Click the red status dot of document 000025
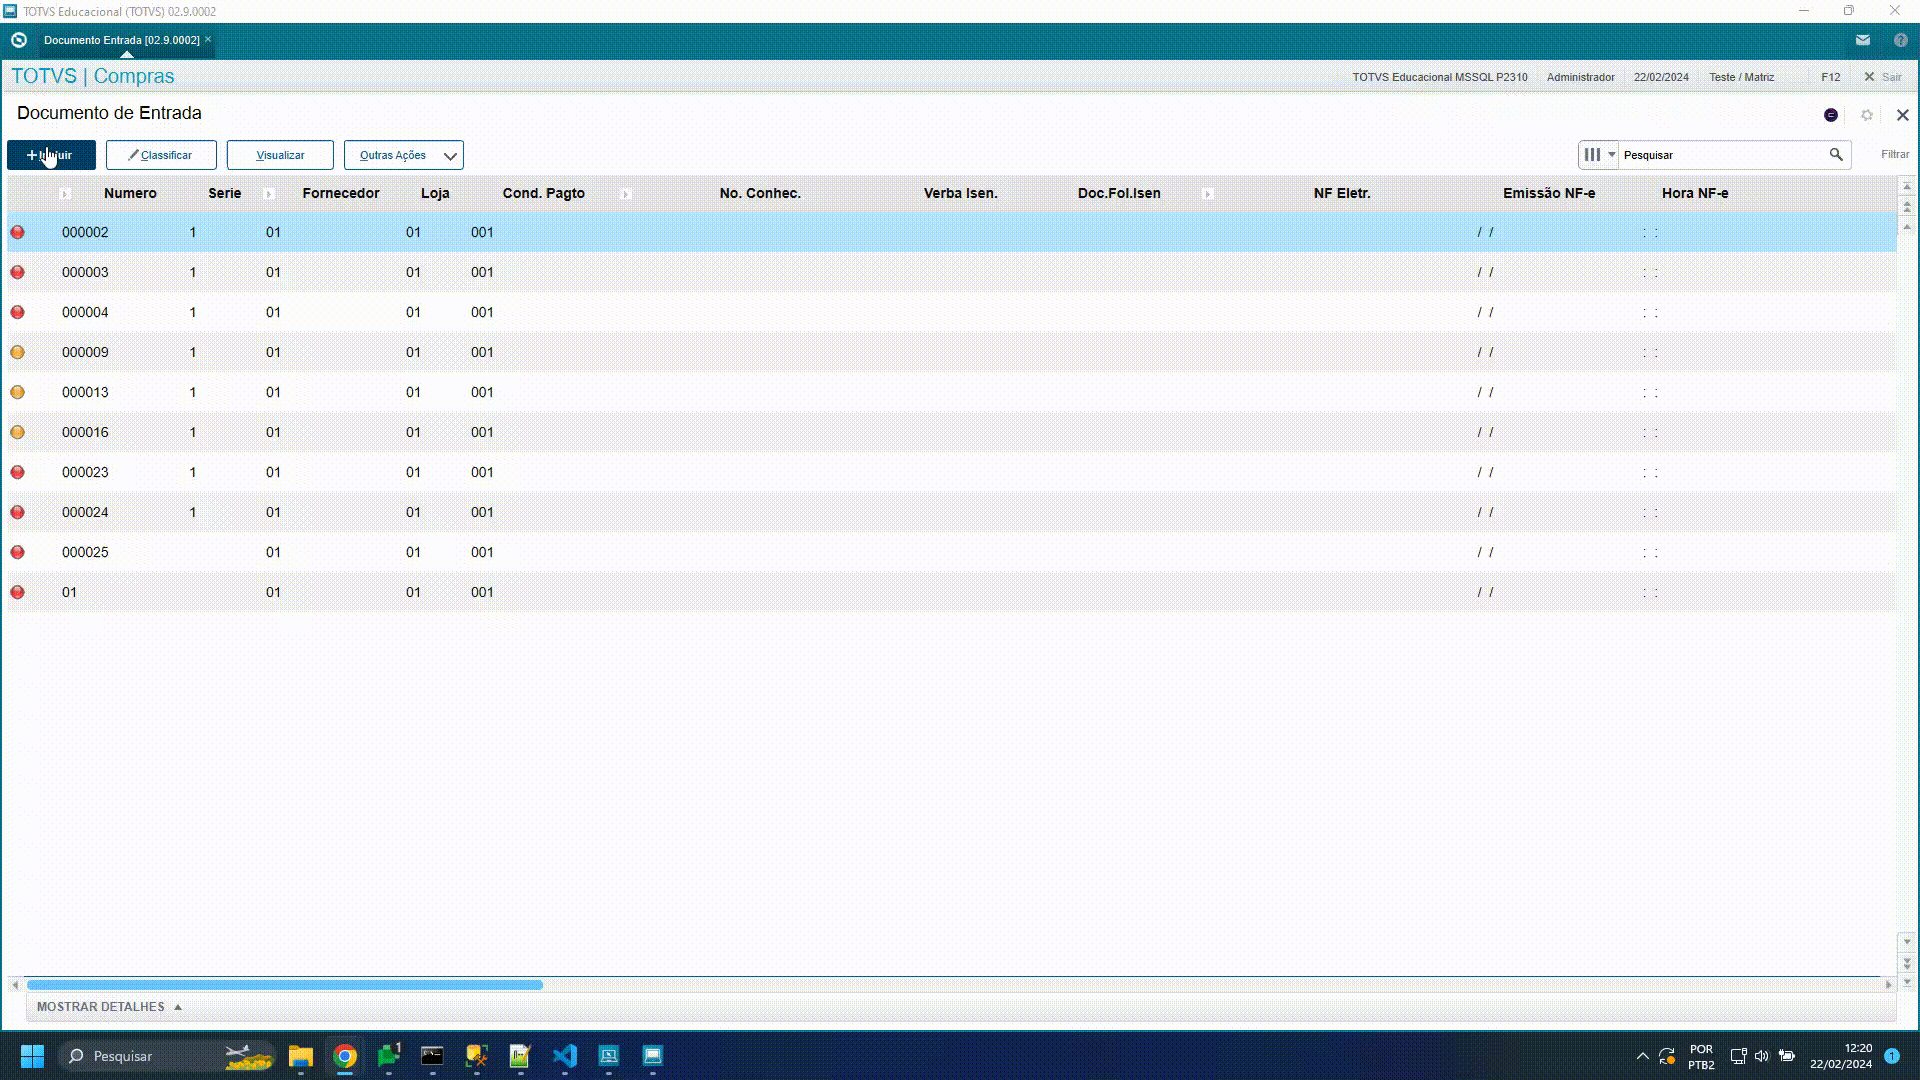 pos(17,552)
